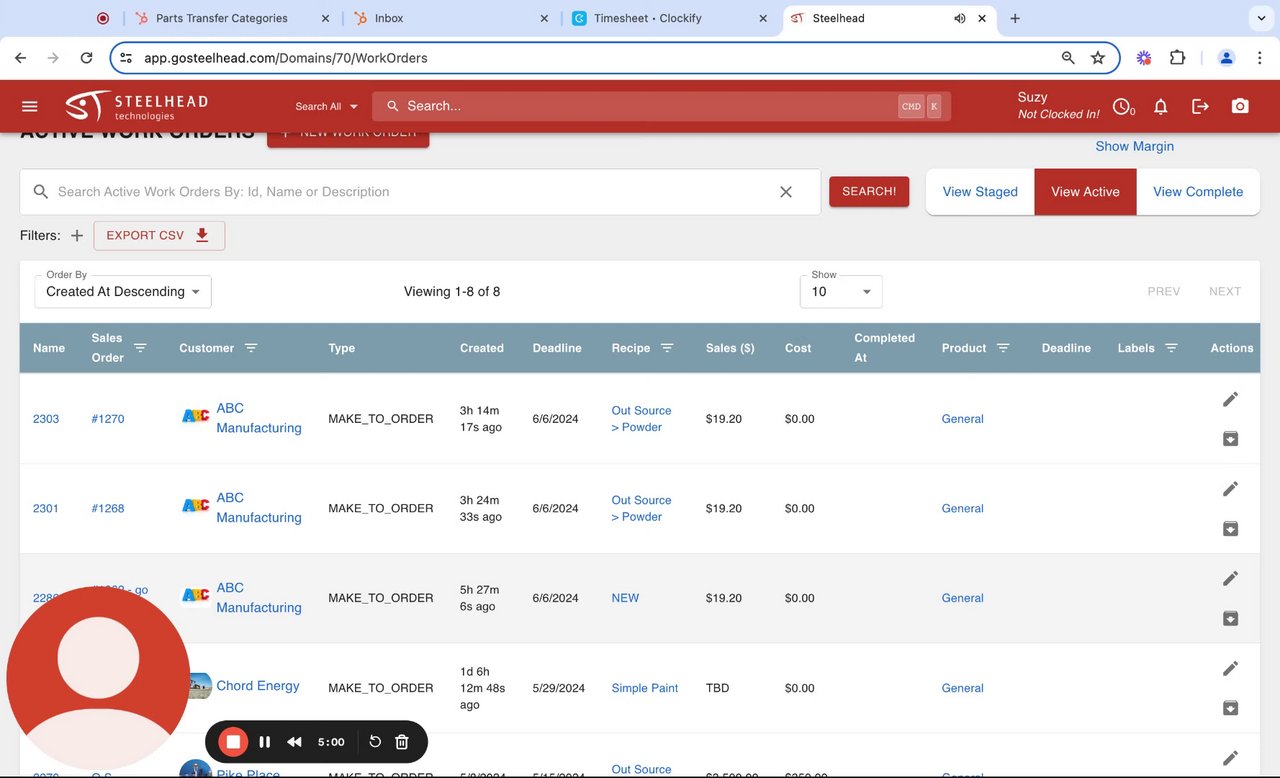
Task: Rewind the recording
Action: coord(294,742)
